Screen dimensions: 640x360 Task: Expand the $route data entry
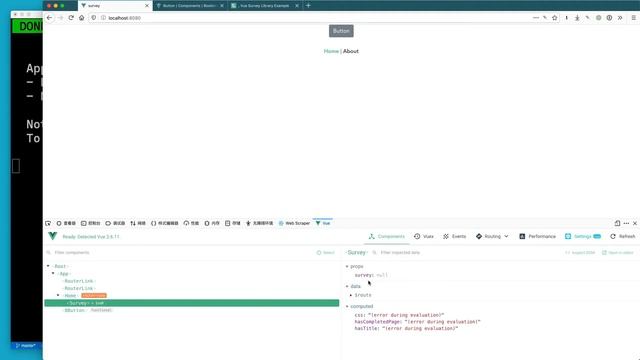pyautogui.click(x=351, y=295)
